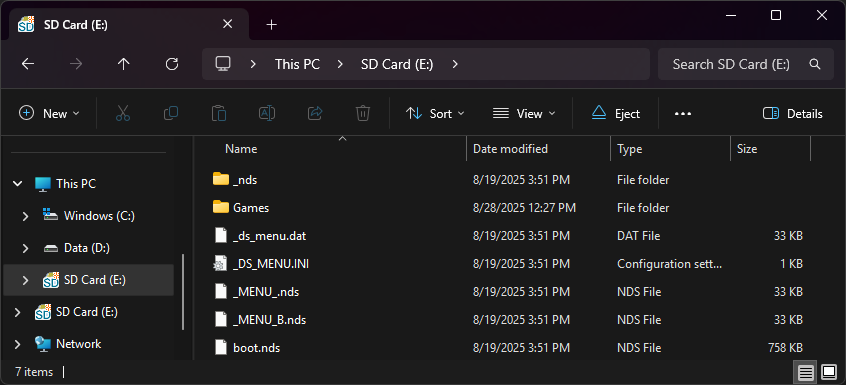
Task: Select the _MENU_.nds file name
Action: coord(266,292)
